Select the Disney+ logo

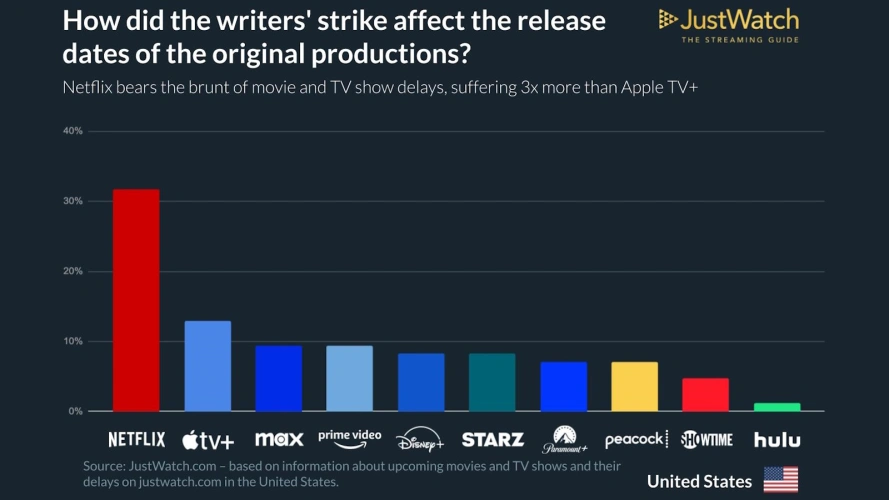click(x=420, y=440)
